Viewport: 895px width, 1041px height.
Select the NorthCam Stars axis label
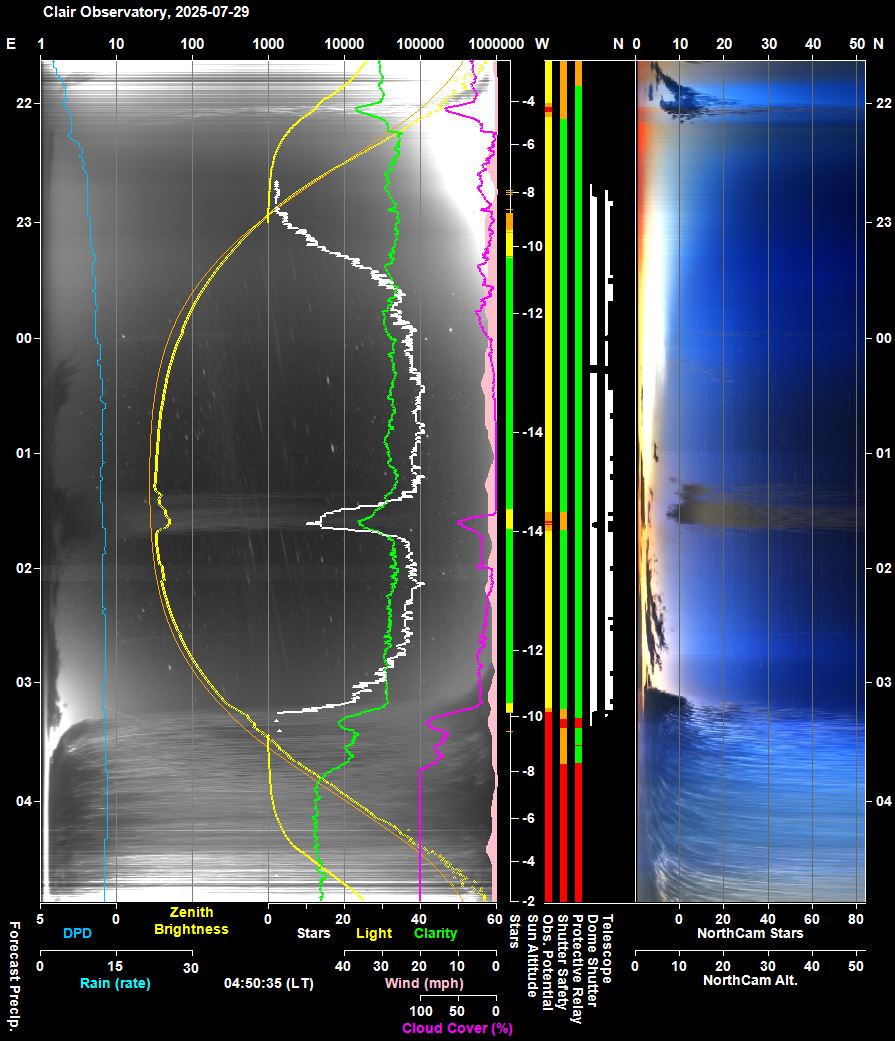click(x=750, y=933)
